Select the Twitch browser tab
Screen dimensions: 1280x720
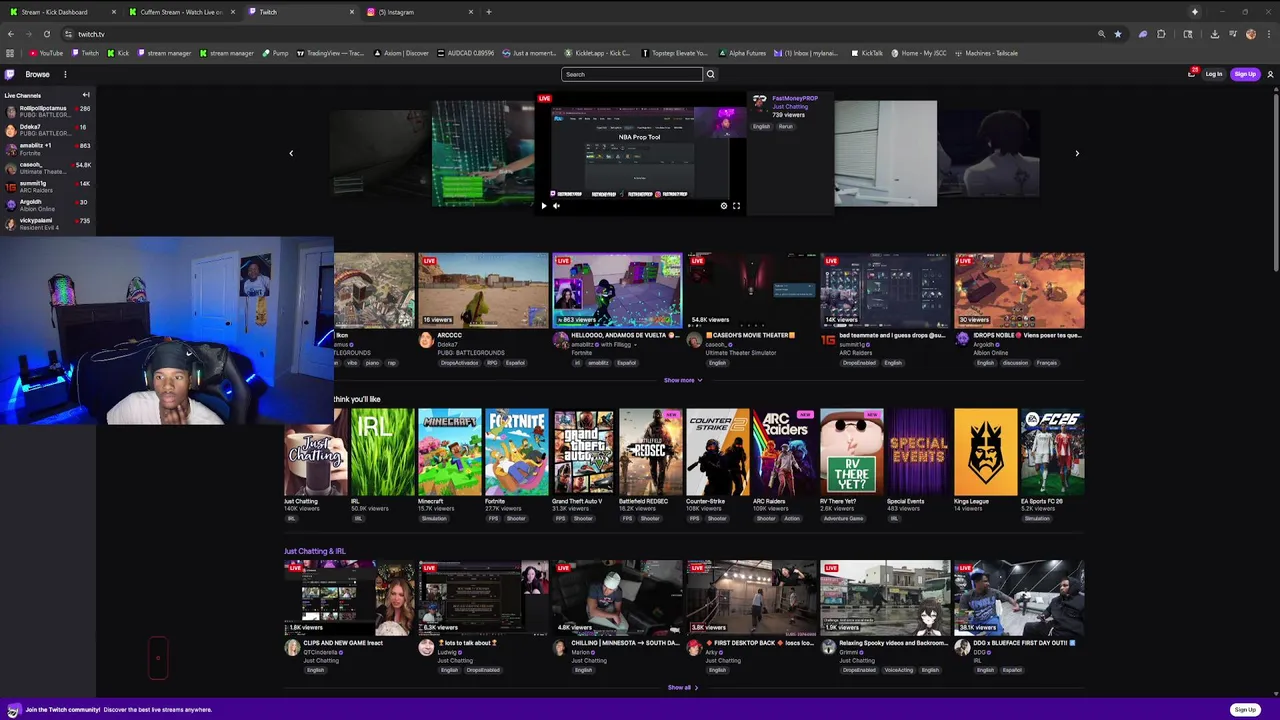pyautogui.click(x=300, y=12)
